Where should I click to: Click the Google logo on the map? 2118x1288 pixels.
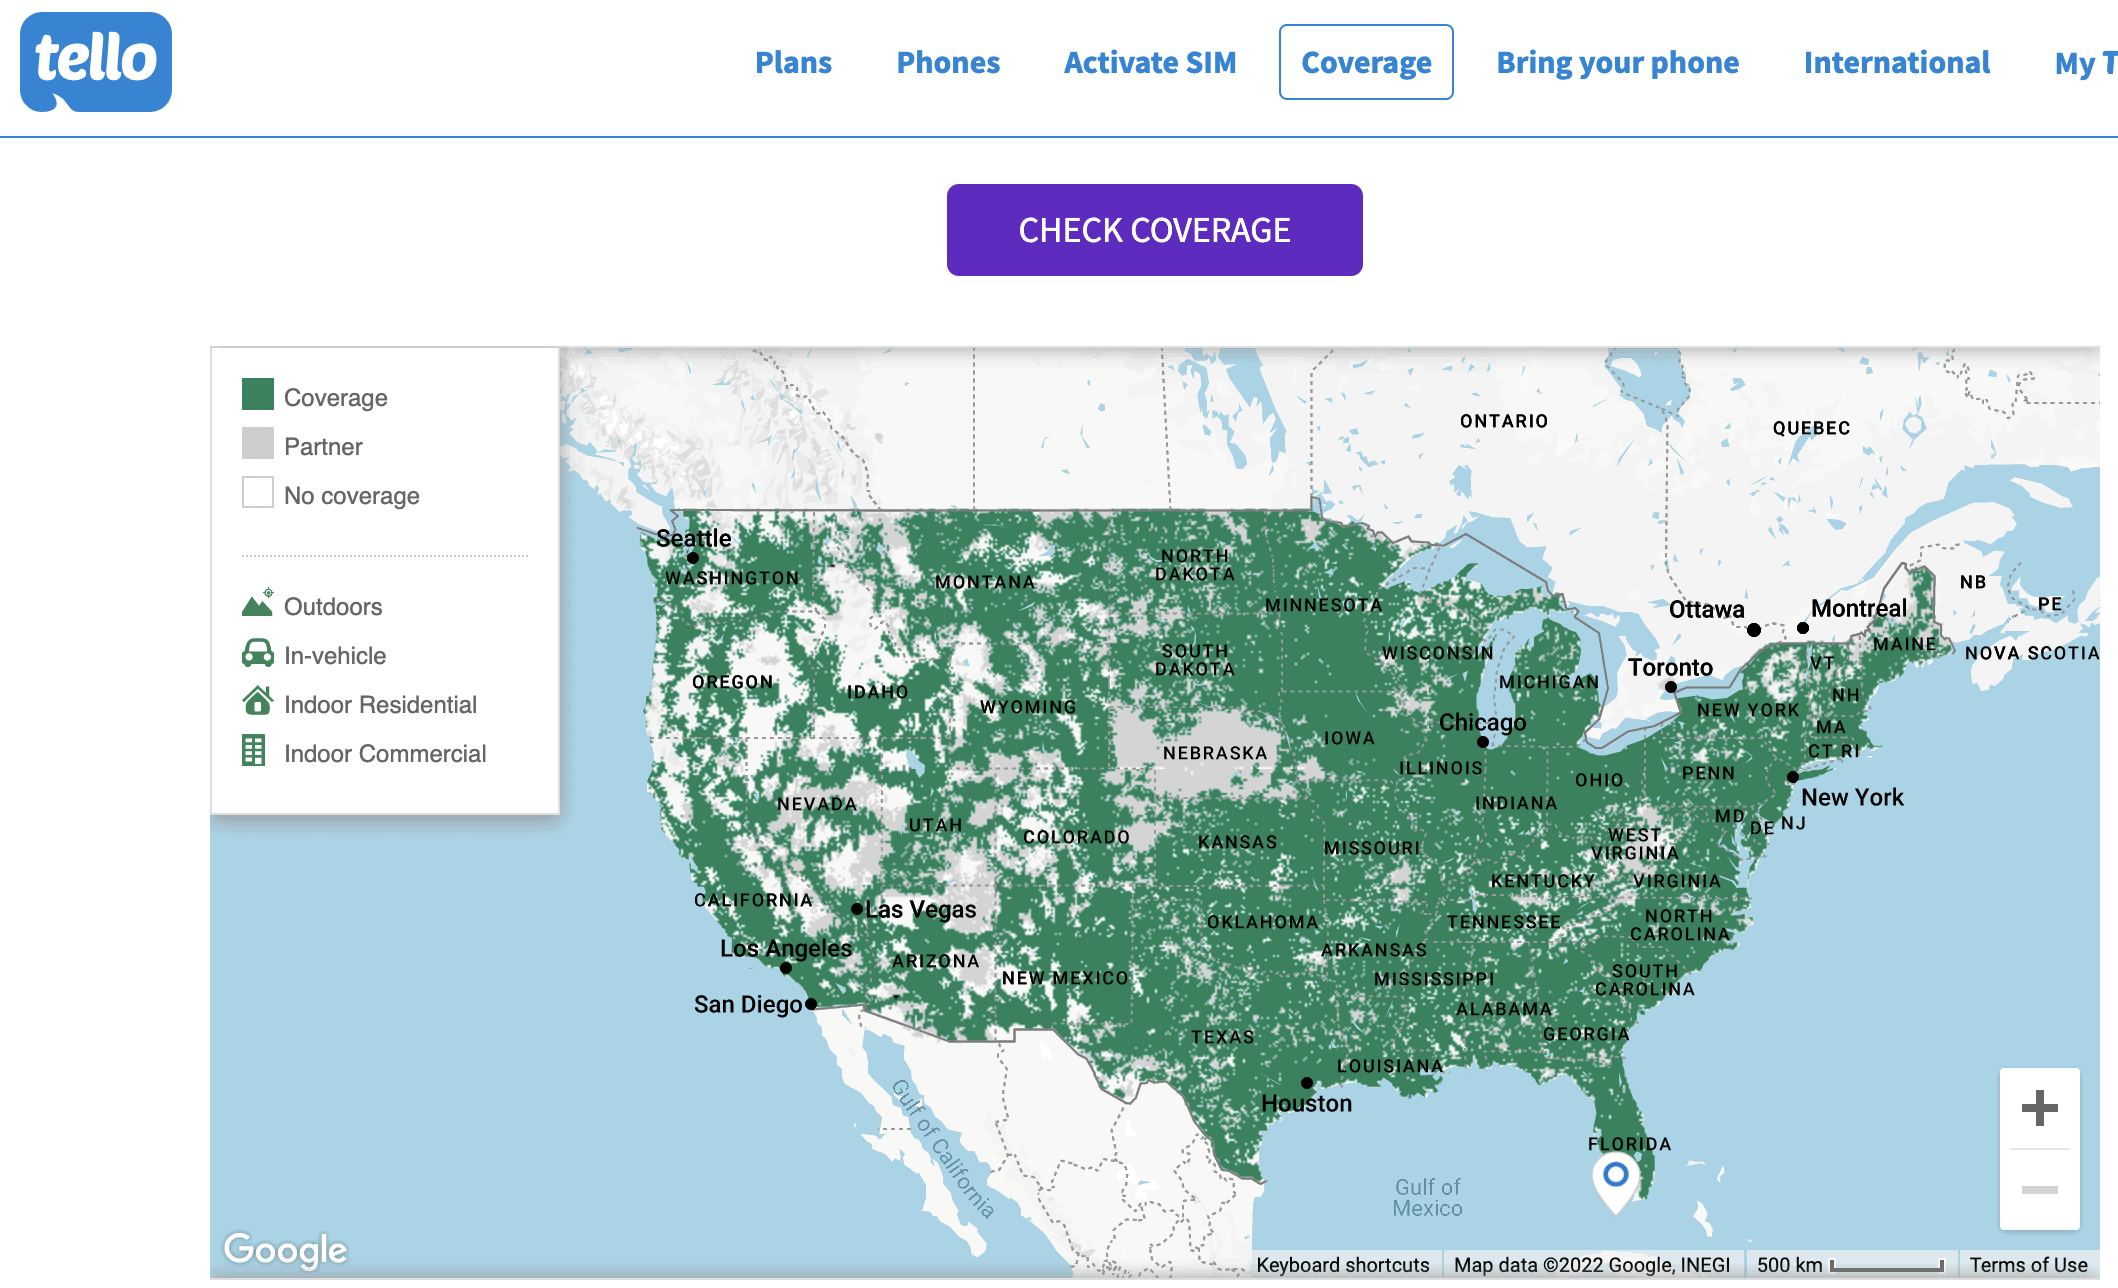pyautogui.click(x=285, y=1249)
